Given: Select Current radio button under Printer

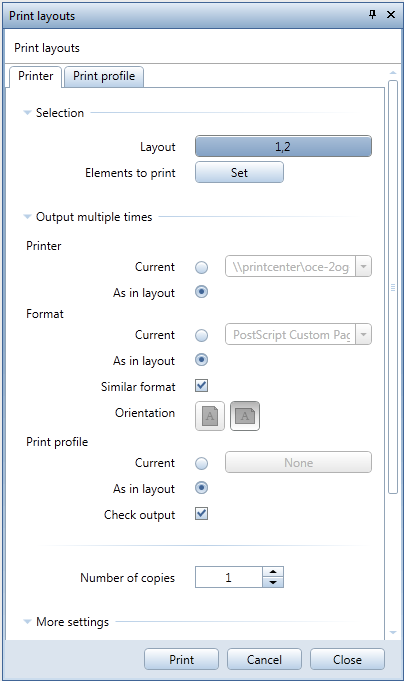Looking at the screenshot, I should pos(202,267).
